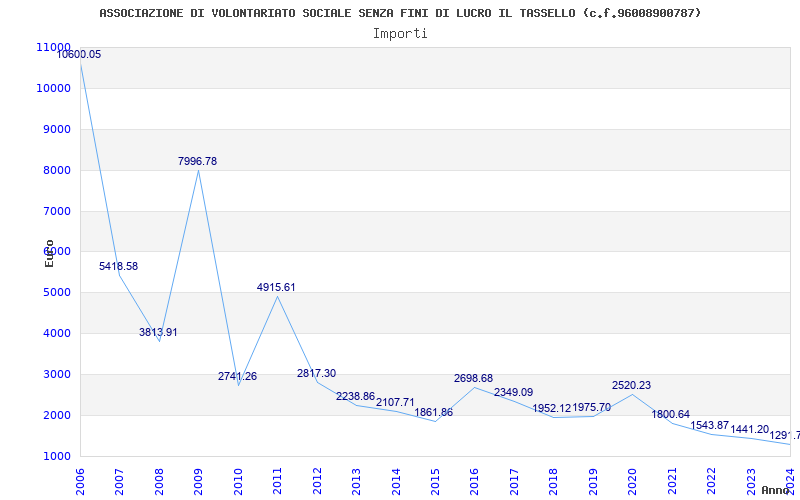Select the 1800.64 data label
Image resolution: width=800 pixels, height=500 pixels.
pos(670,415)
